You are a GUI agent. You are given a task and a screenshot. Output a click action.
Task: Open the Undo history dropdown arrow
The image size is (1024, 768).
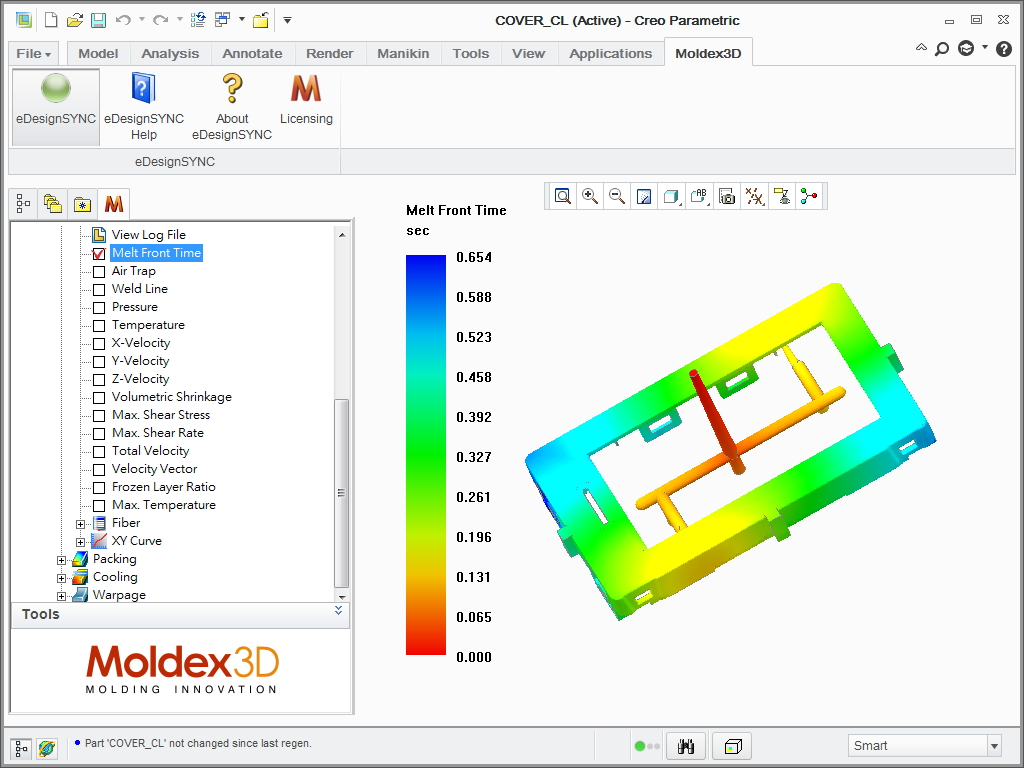[x=142, y=20]
